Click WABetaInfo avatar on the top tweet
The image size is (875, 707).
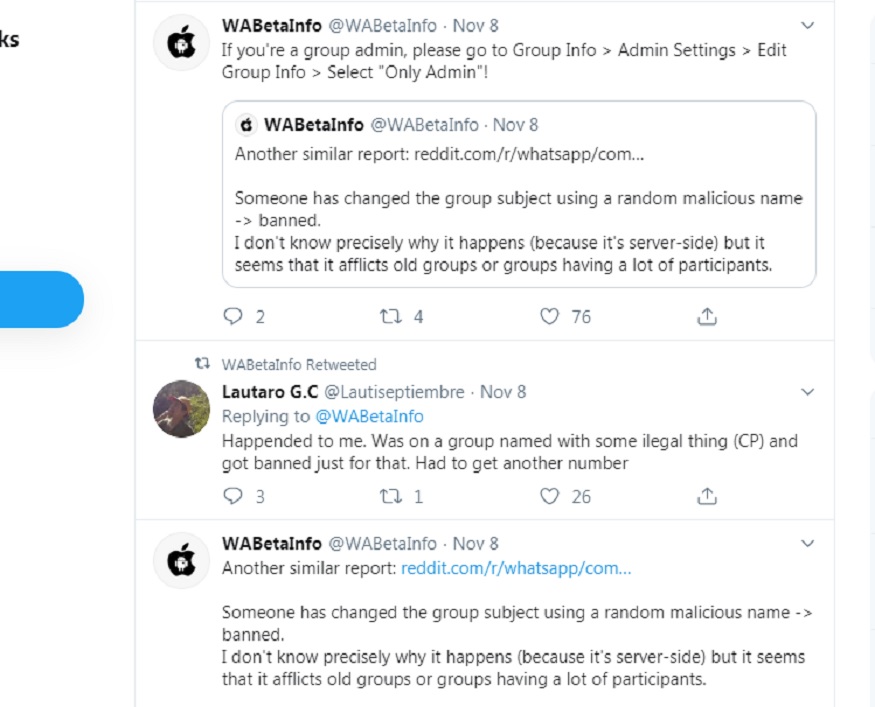pos(181,44)
